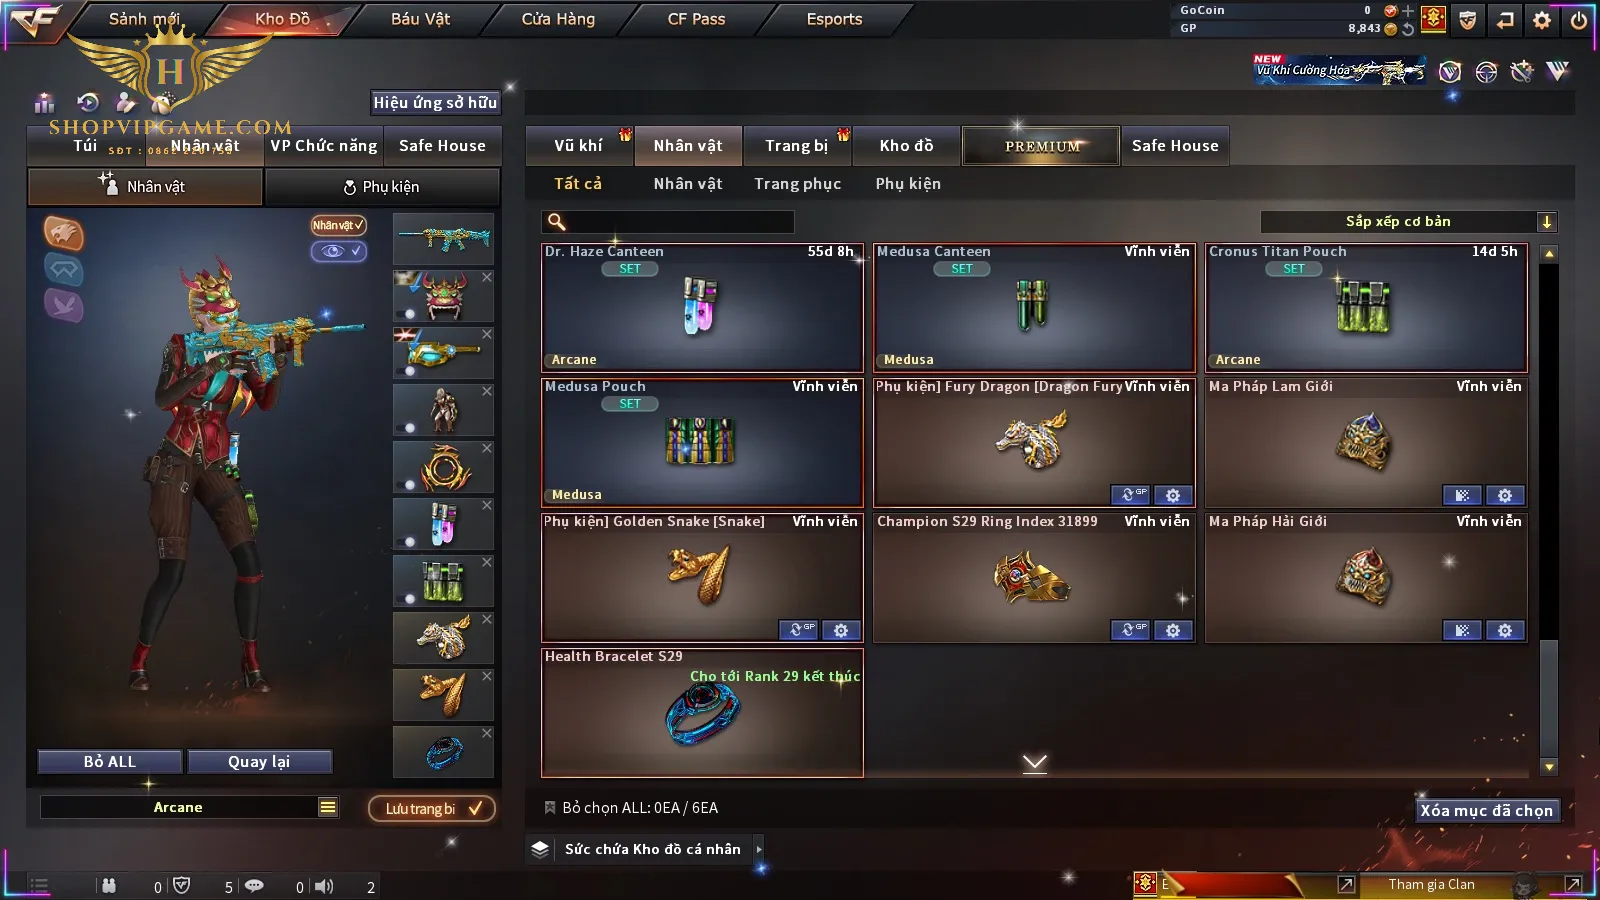Expand the item list down chevron

(x=1035, y=763)
